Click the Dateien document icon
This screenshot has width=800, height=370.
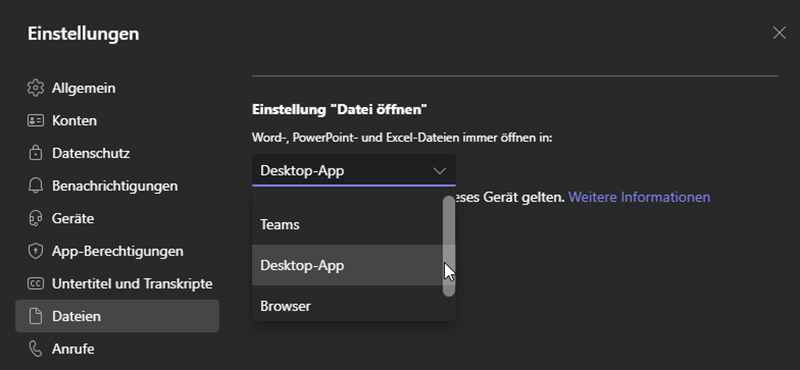(x=35, y=316)
